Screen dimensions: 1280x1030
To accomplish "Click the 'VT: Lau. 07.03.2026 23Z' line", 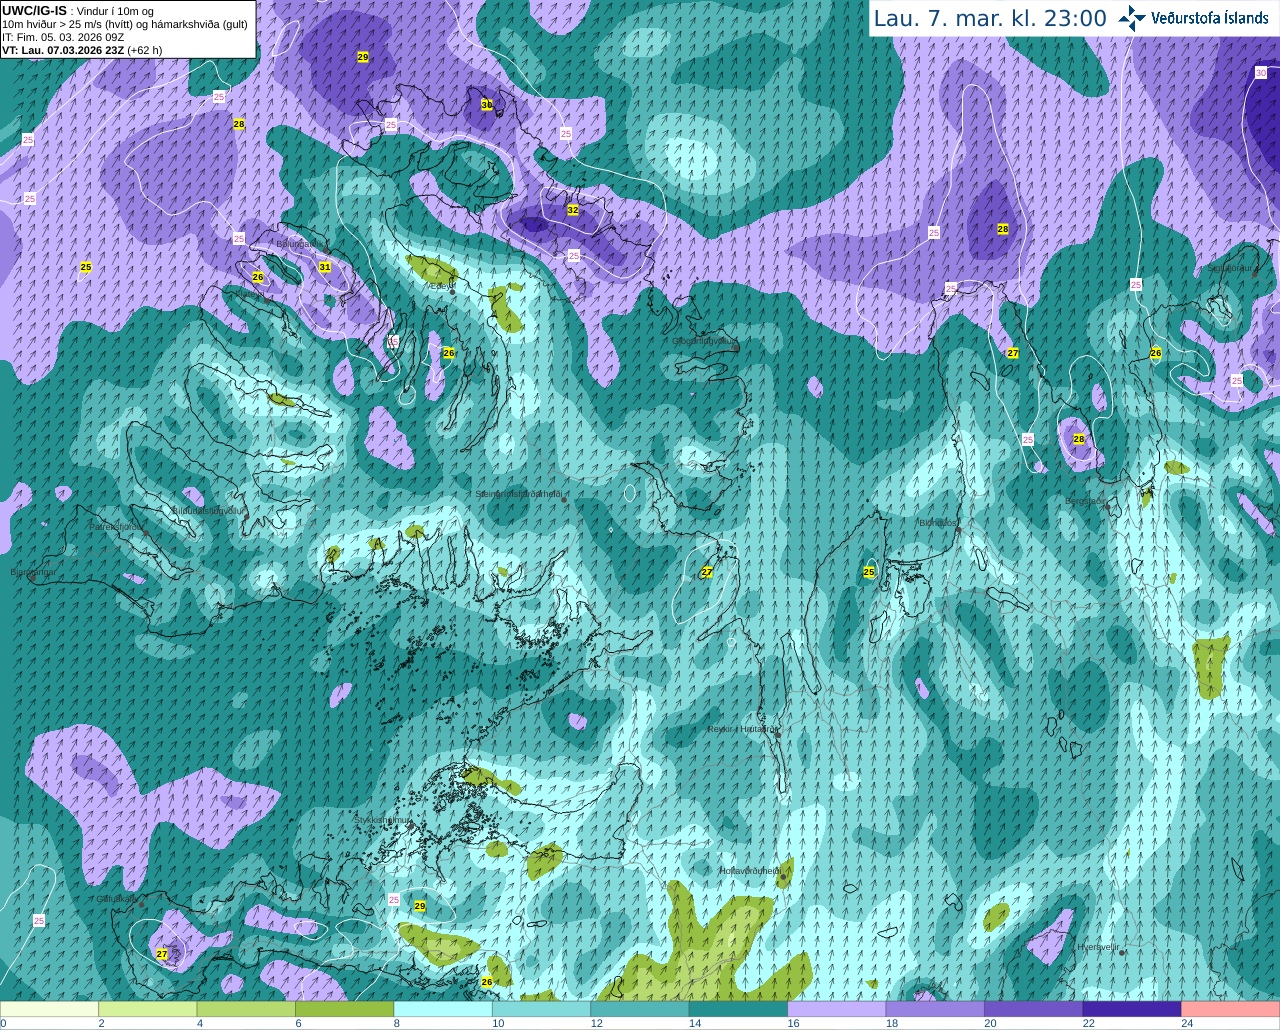I will [64, 49].
